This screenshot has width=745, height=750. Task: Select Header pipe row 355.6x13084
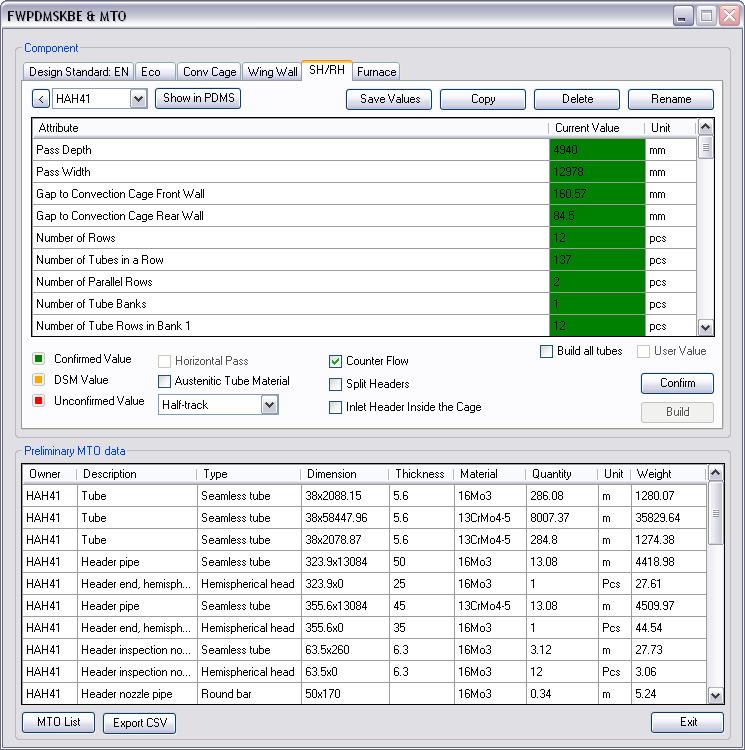tap(364, 606)
